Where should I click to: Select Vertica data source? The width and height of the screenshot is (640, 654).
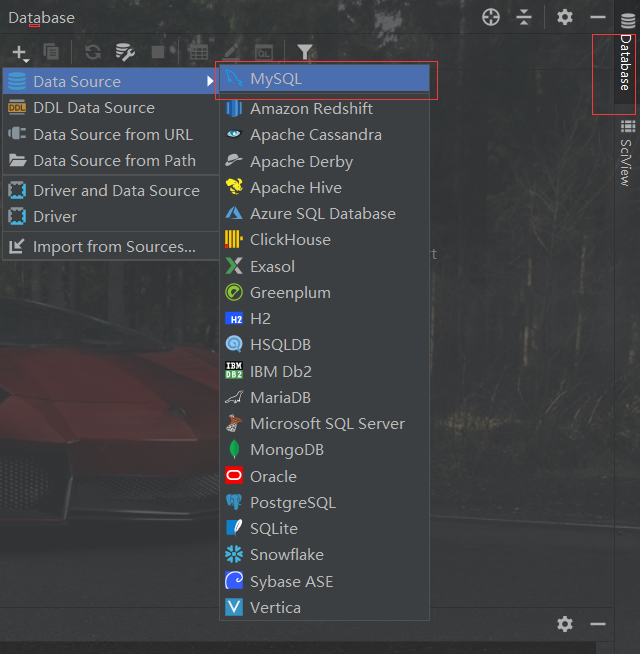324,608
